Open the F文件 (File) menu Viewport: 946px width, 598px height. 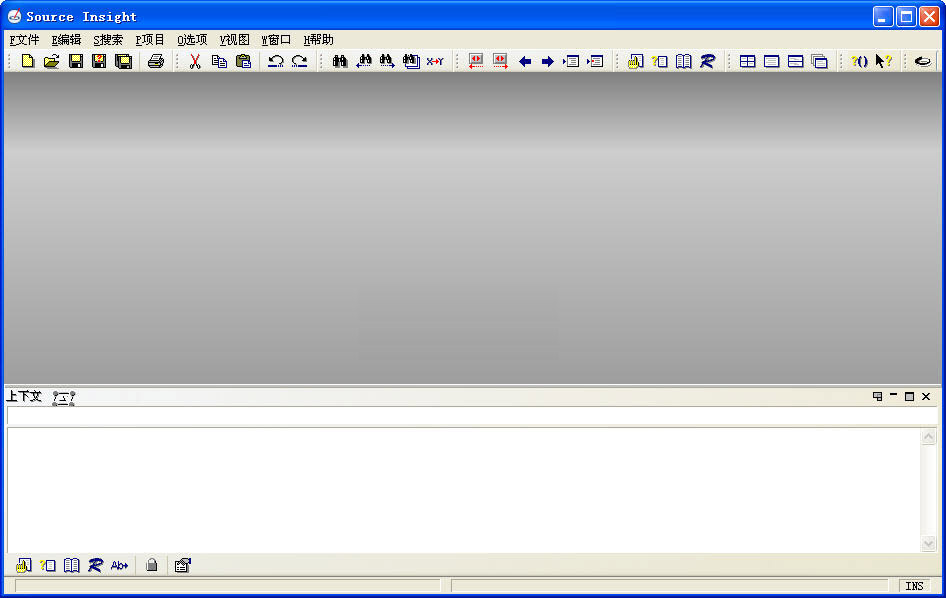click(24, 40)
